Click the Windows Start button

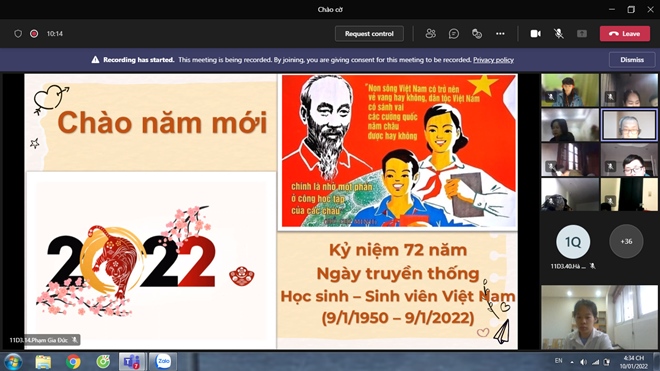coord(13,362)
